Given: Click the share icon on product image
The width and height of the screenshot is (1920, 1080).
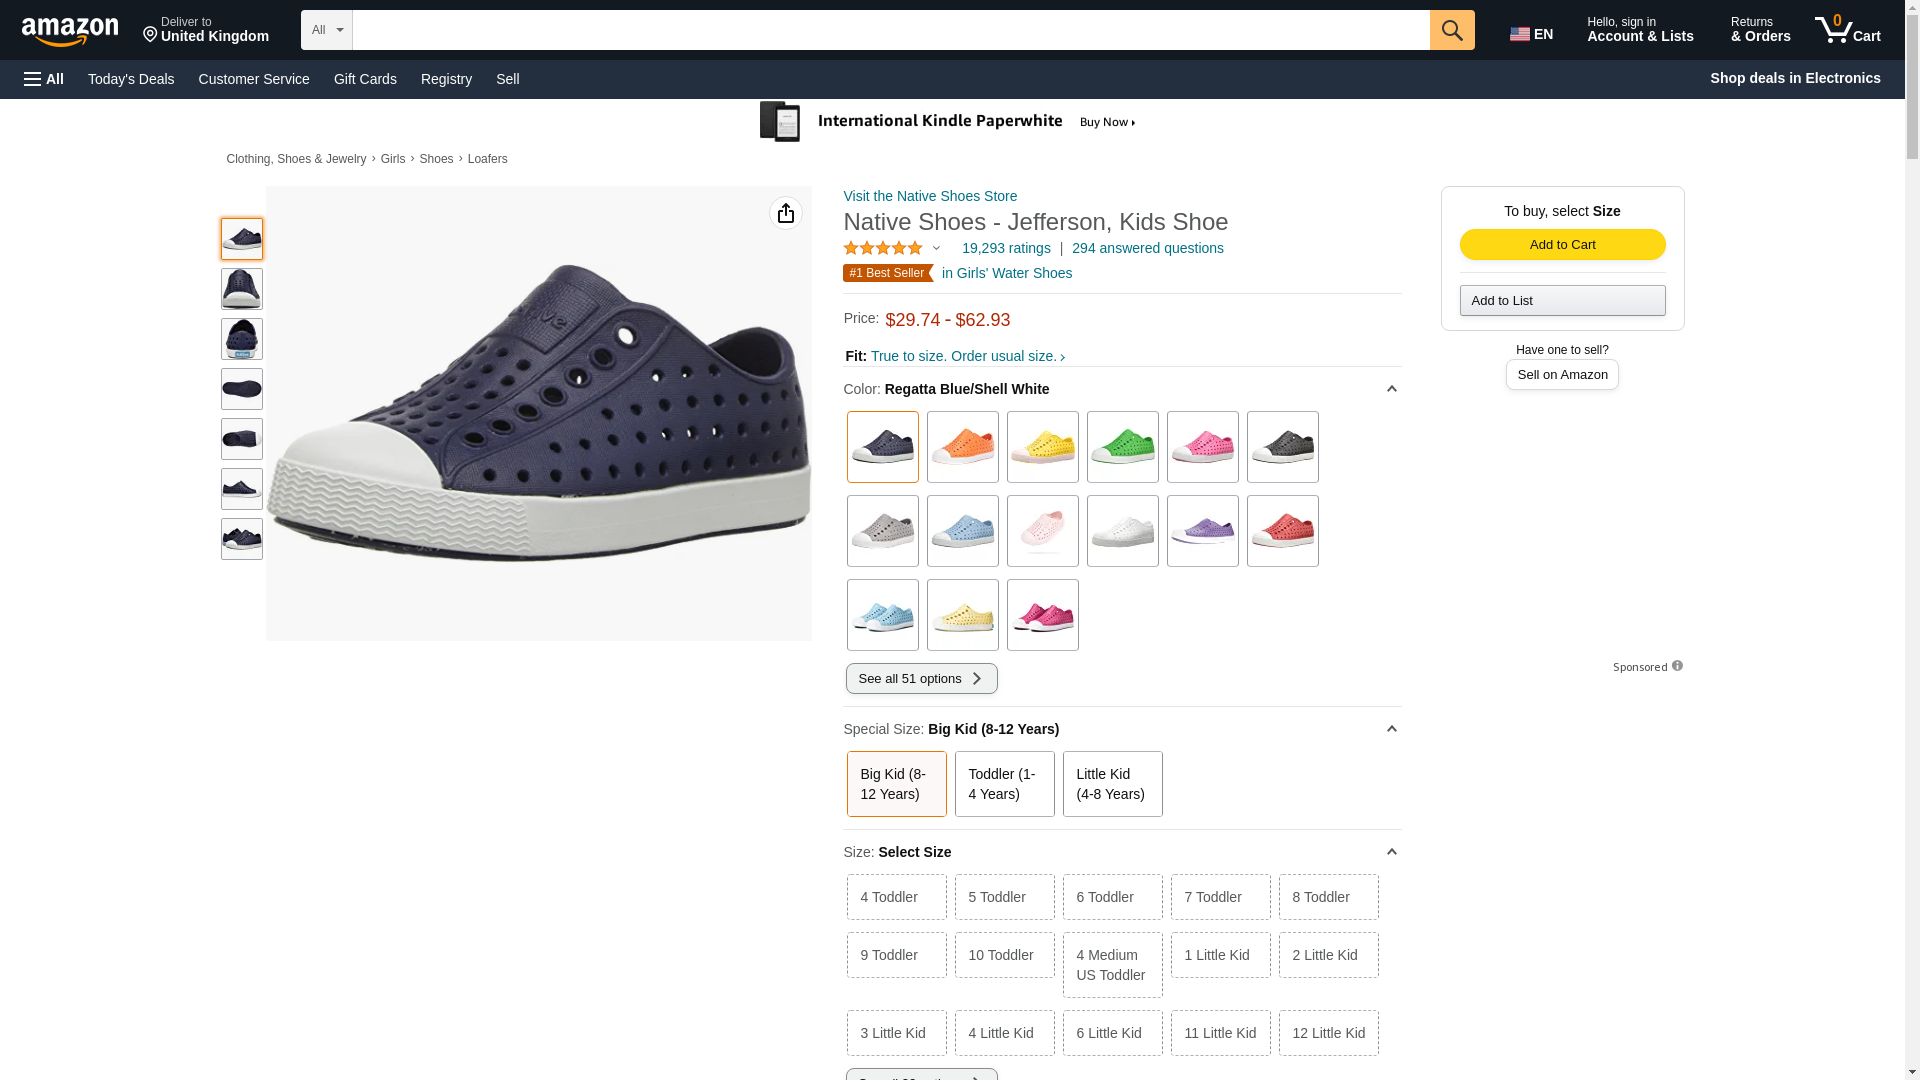Looking at the screenshot, I should click(786, 213).
